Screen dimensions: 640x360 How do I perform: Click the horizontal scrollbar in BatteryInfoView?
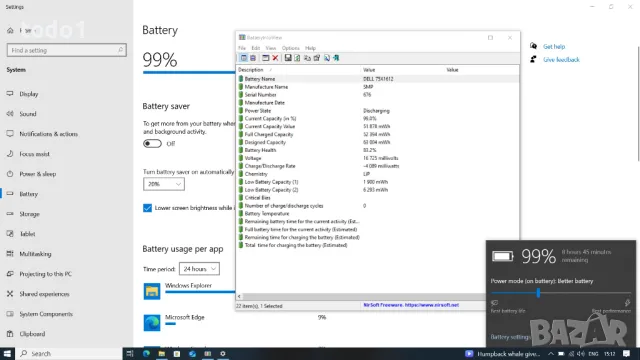click(x=363, y=297)
